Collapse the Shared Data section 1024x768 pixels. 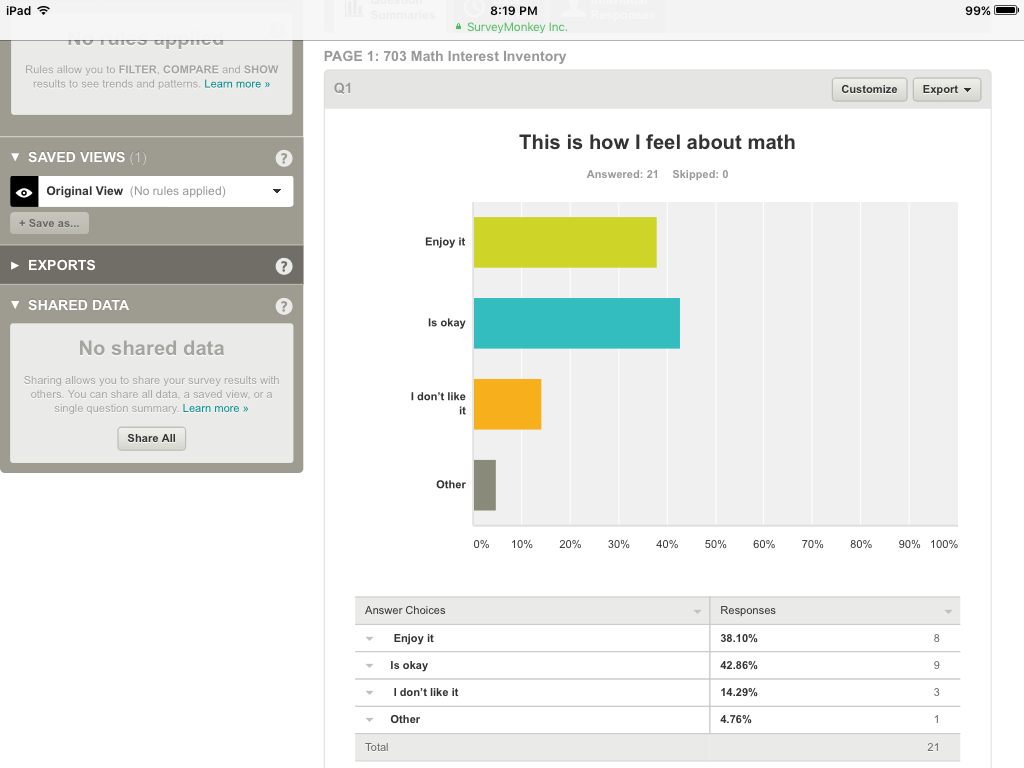15,306
